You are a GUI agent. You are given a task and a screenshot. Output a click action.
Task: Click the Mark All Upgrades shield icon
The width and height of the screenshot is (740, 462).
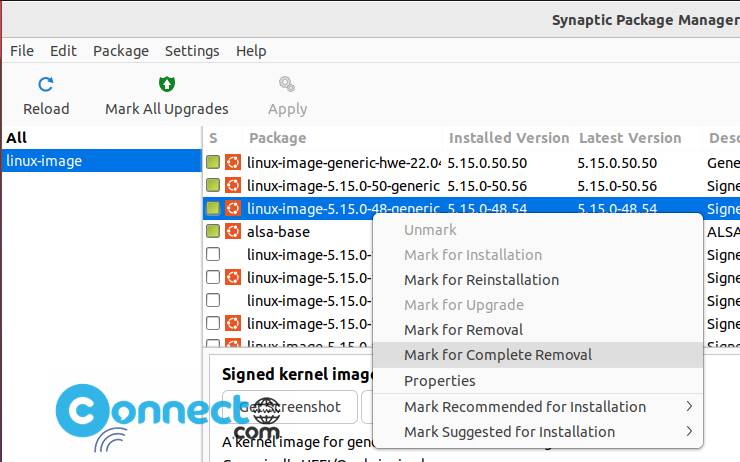167,84
